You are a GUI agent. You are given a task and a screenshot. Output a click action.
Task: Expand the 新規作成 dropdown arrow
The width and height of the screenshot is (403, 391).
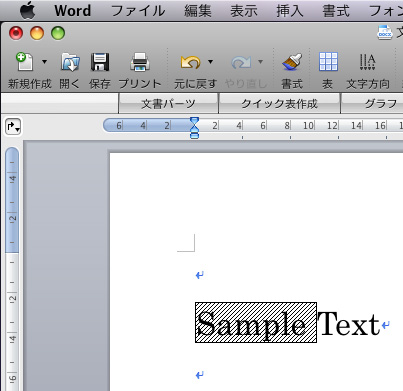click(x=44, y=62)
